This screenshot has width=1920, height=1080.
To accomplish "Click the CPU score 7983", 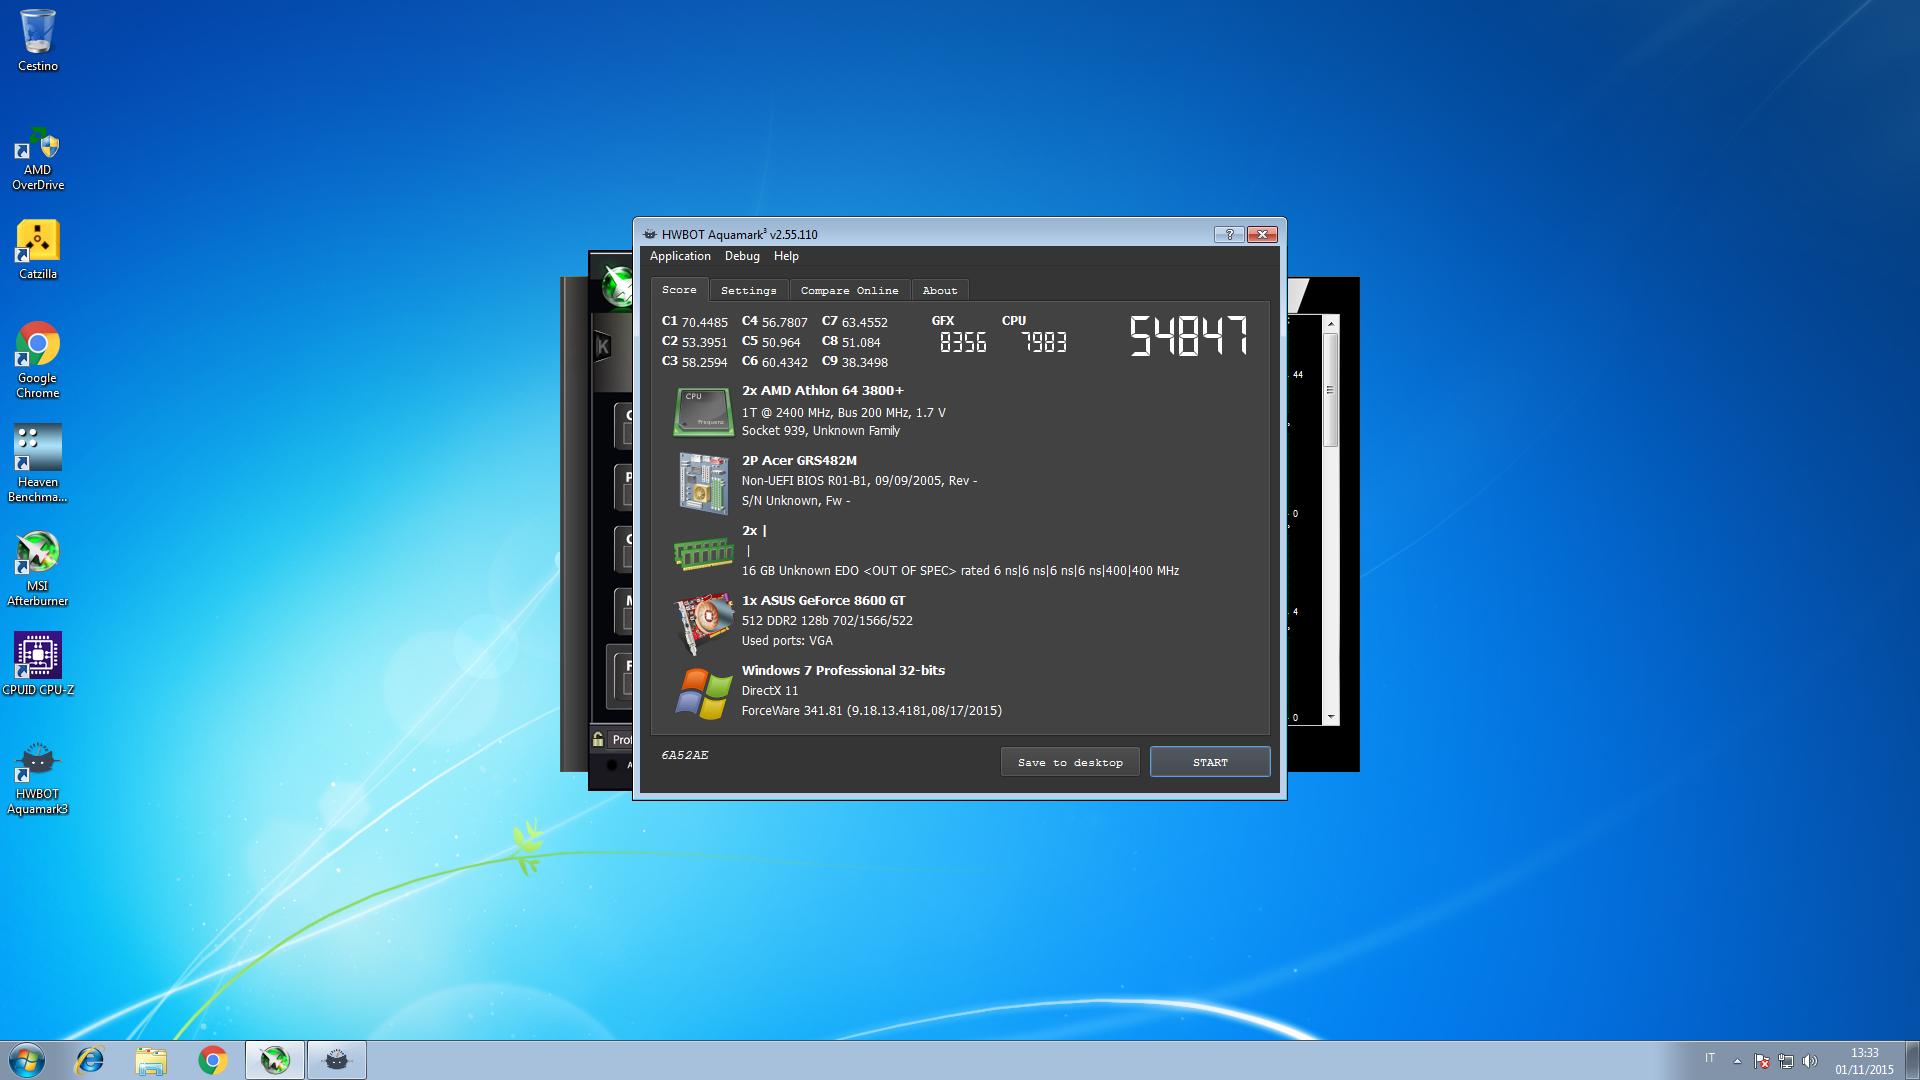I will coord(1043,343).
